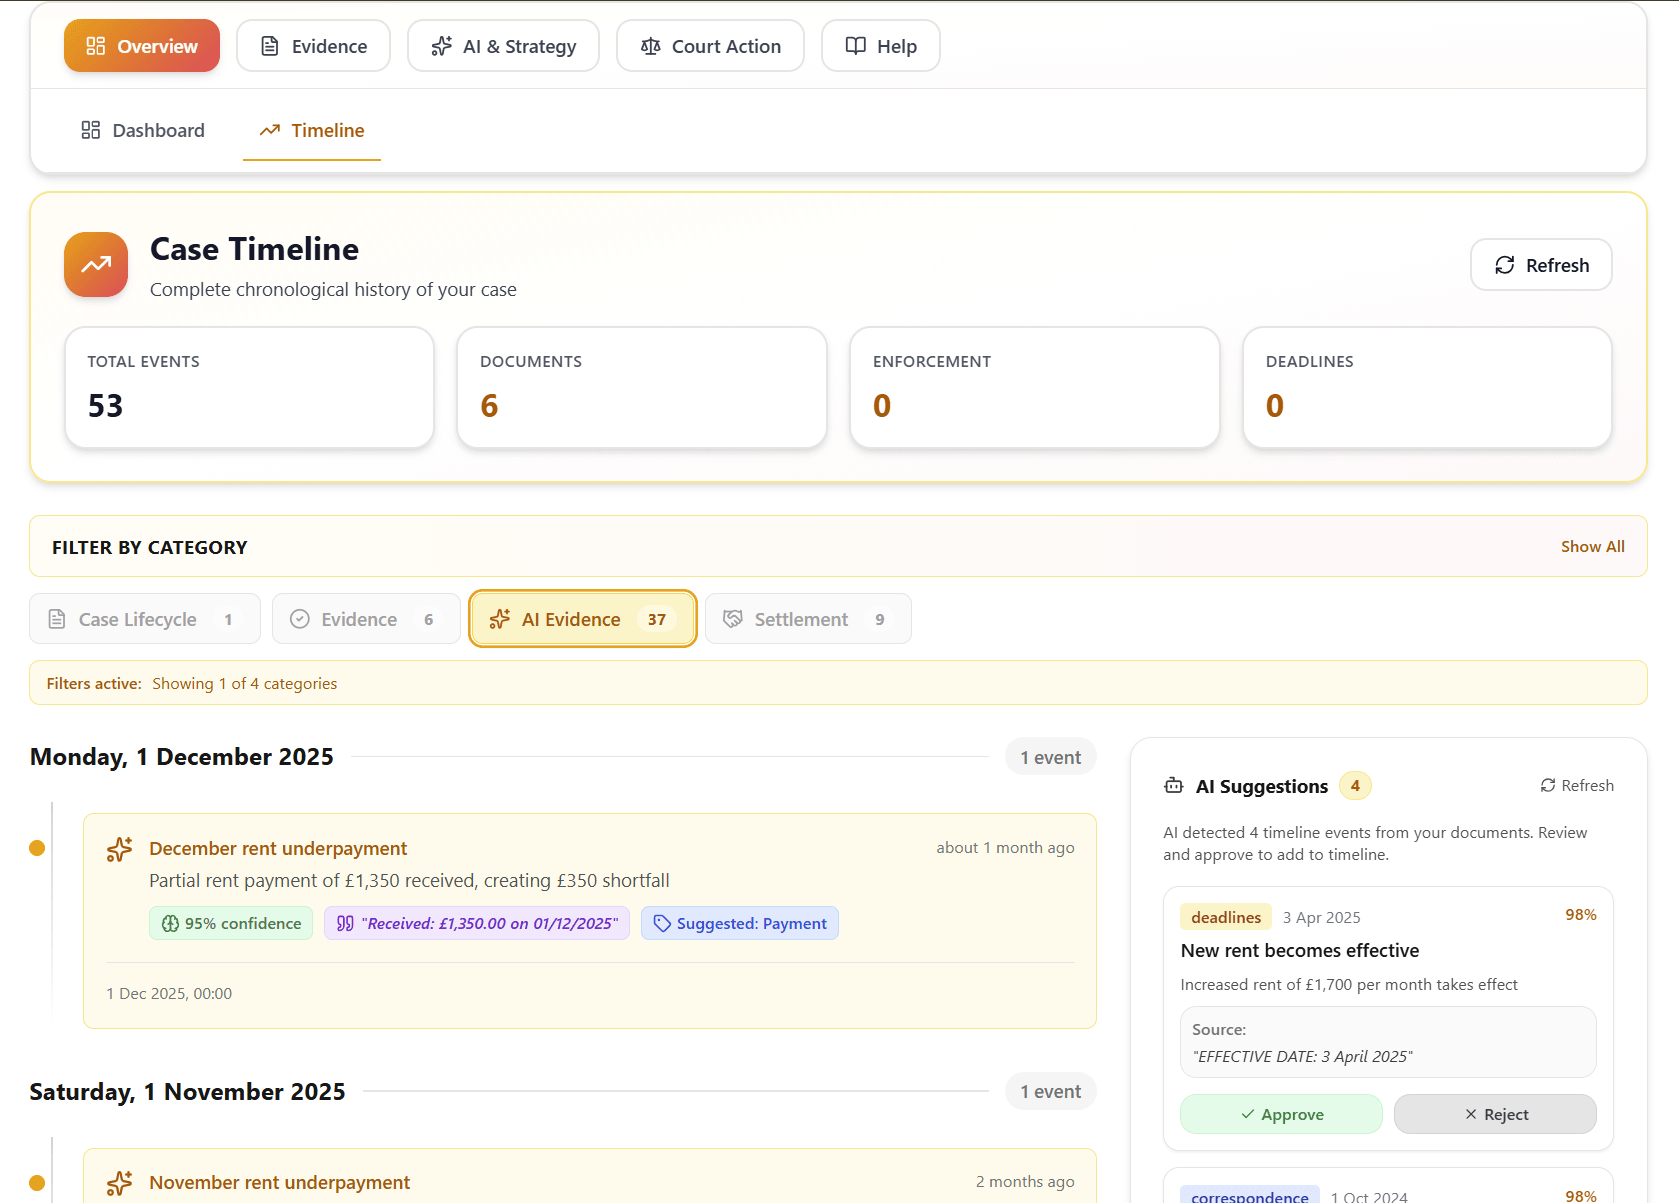Image resolution: width=1679 pixels, height=1203 pixels.
Task: Click the Help book icon
Action: pos(855,45)
